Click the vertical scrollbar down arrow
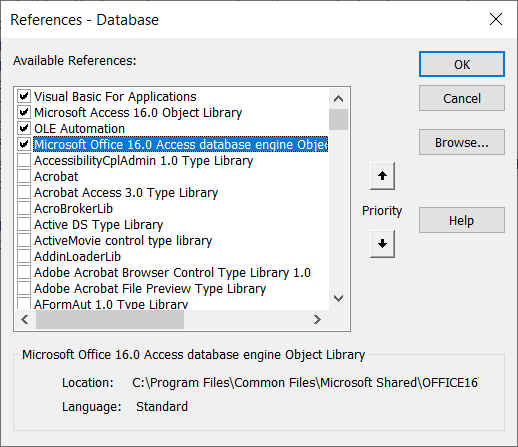 [x=338, y=298]
